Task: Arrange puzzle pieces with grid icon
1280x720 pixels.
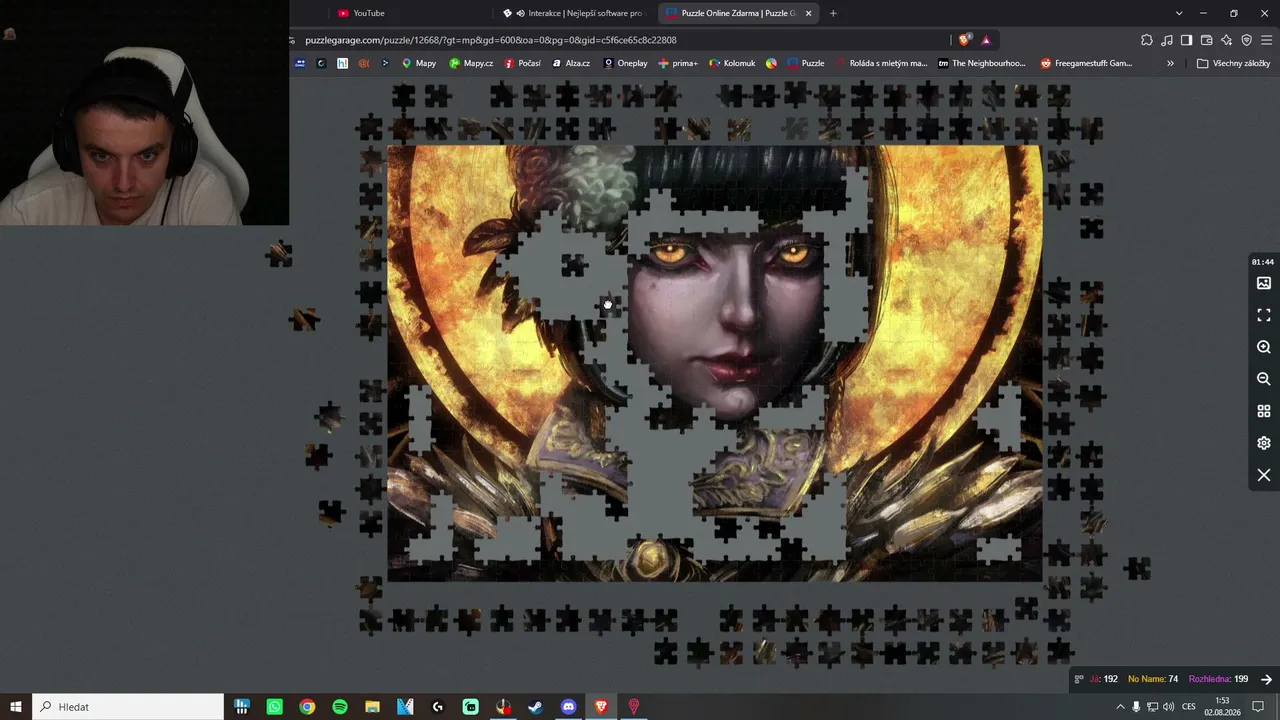Action: (1264, 411)
